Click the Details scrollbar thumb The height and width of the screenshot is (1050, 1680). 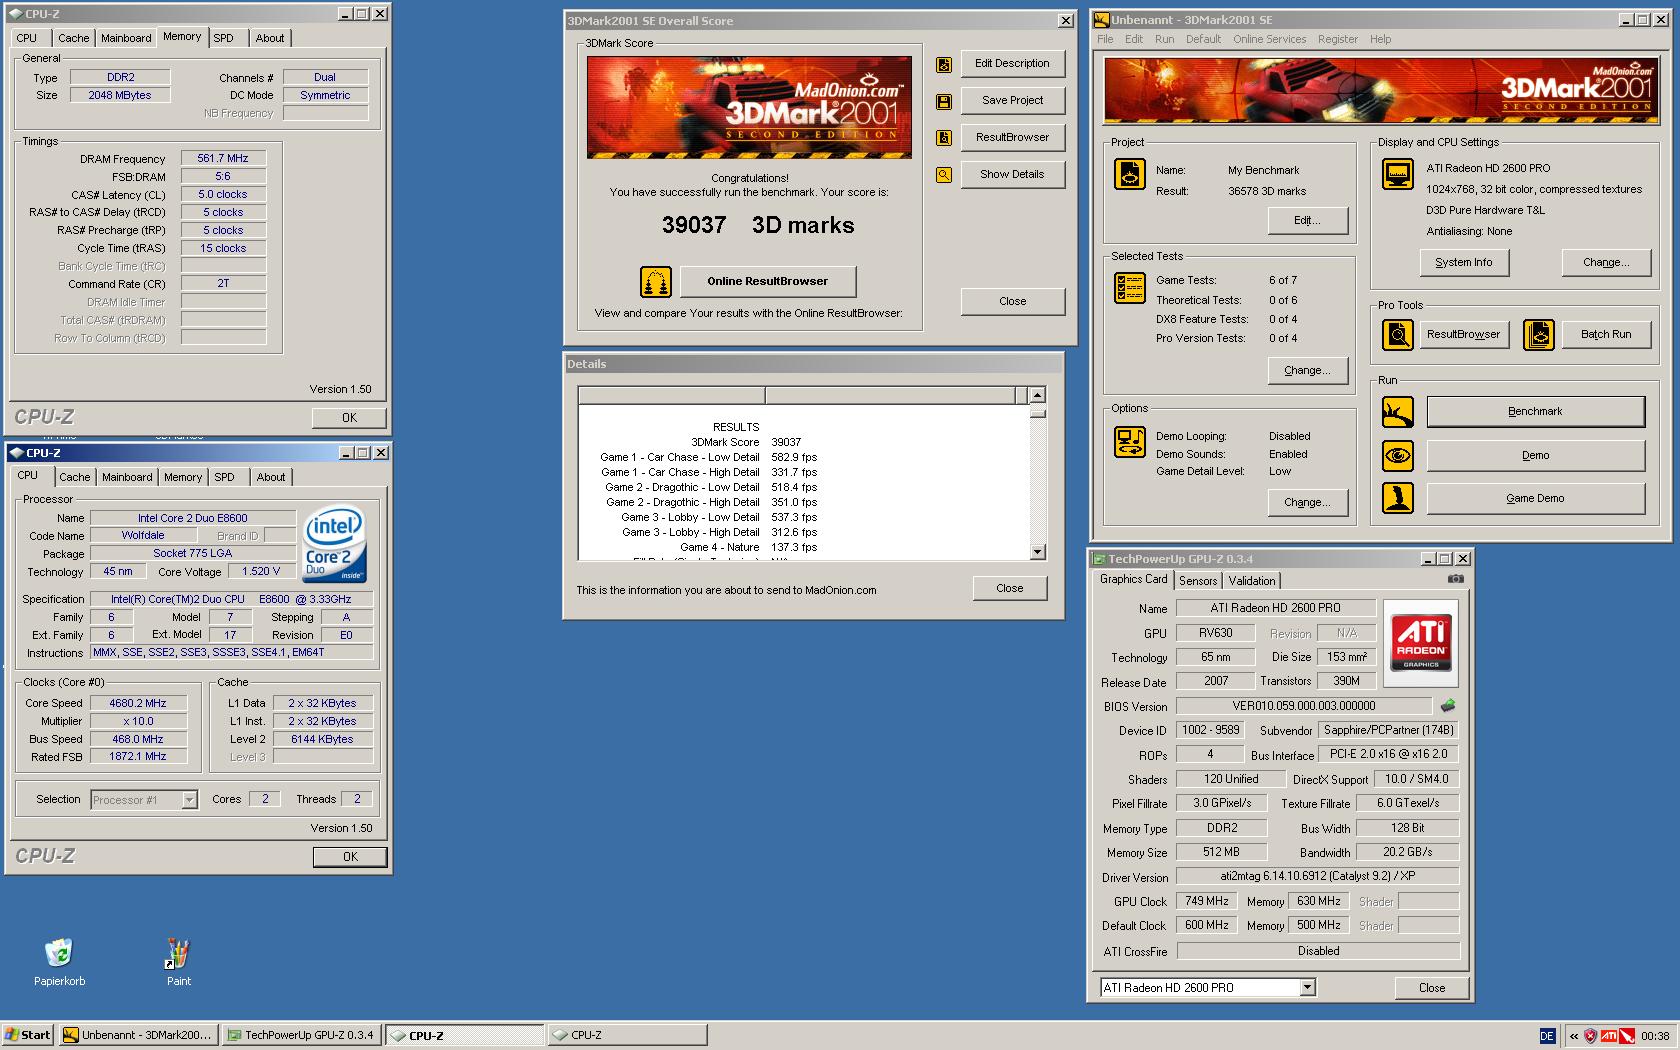1037,411
